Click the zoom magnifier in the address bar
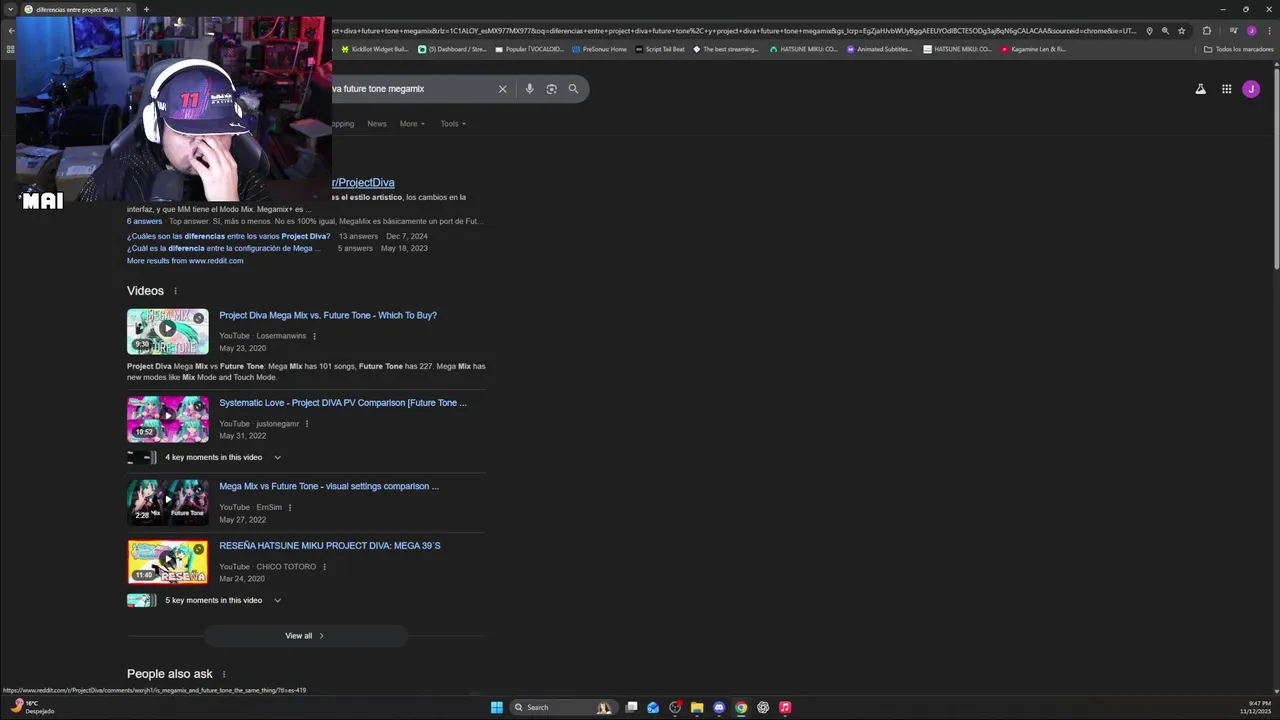 [x=1165, y=31]
